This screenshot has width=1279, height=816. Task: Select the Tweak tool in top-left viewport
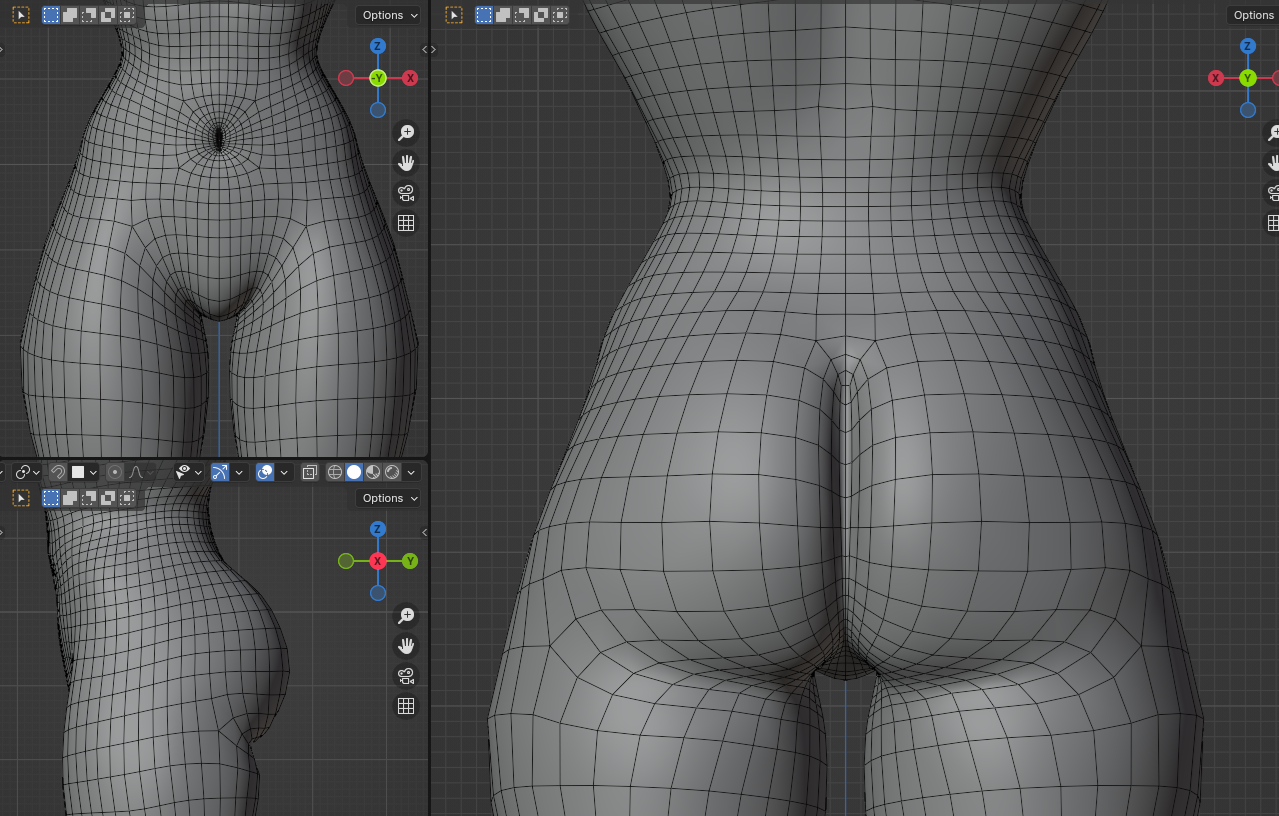tap(21, 15)
